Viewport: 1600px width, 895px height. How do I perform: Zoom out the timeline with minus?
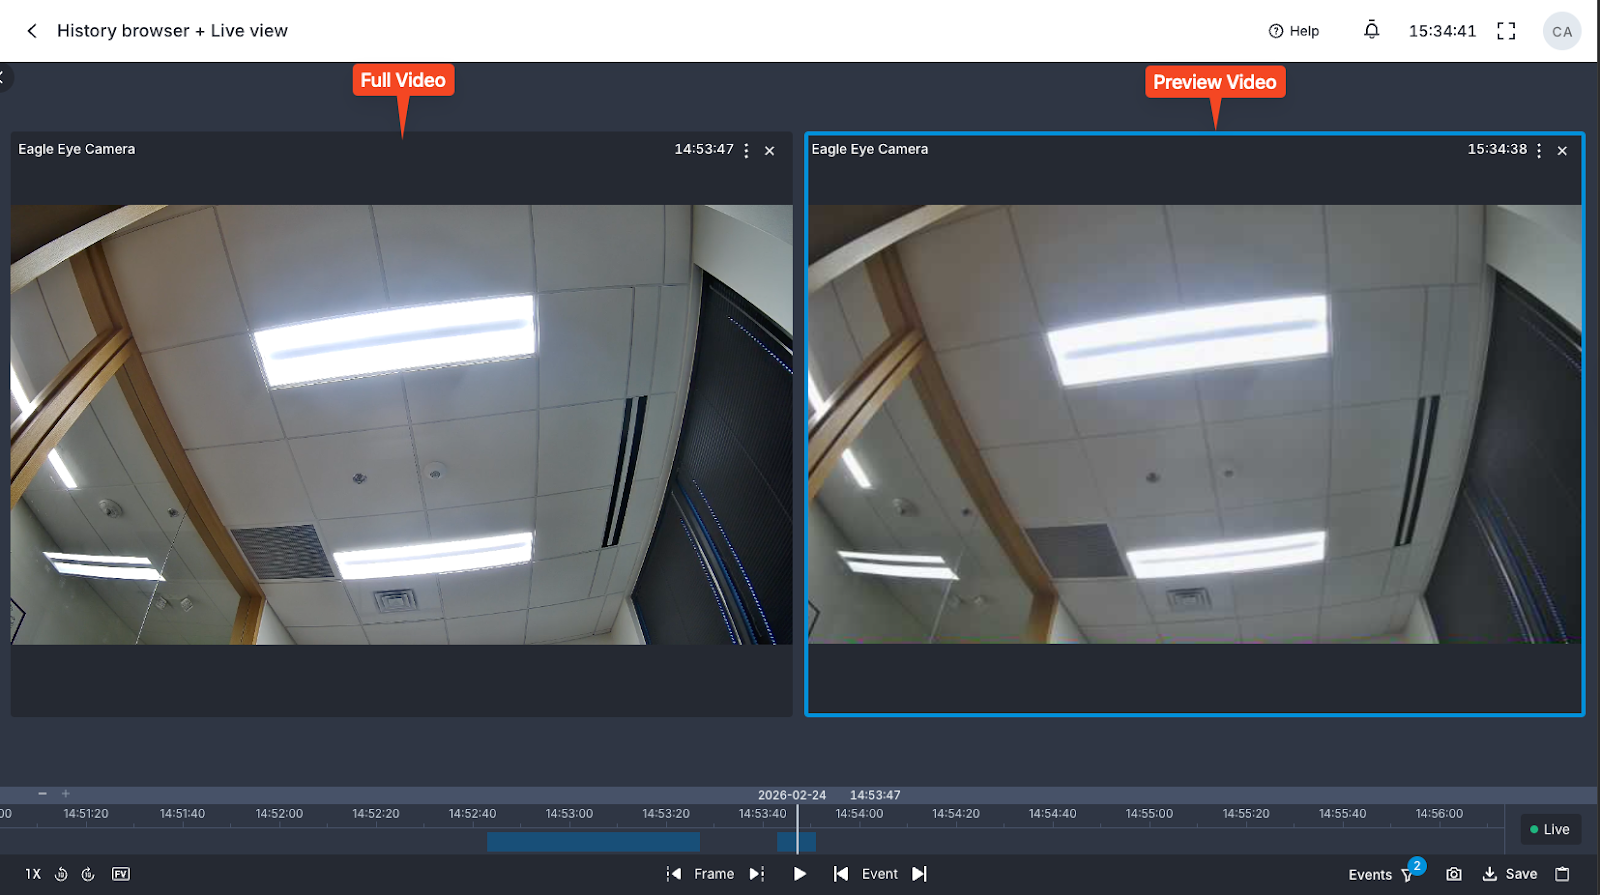tap(43, 793)
